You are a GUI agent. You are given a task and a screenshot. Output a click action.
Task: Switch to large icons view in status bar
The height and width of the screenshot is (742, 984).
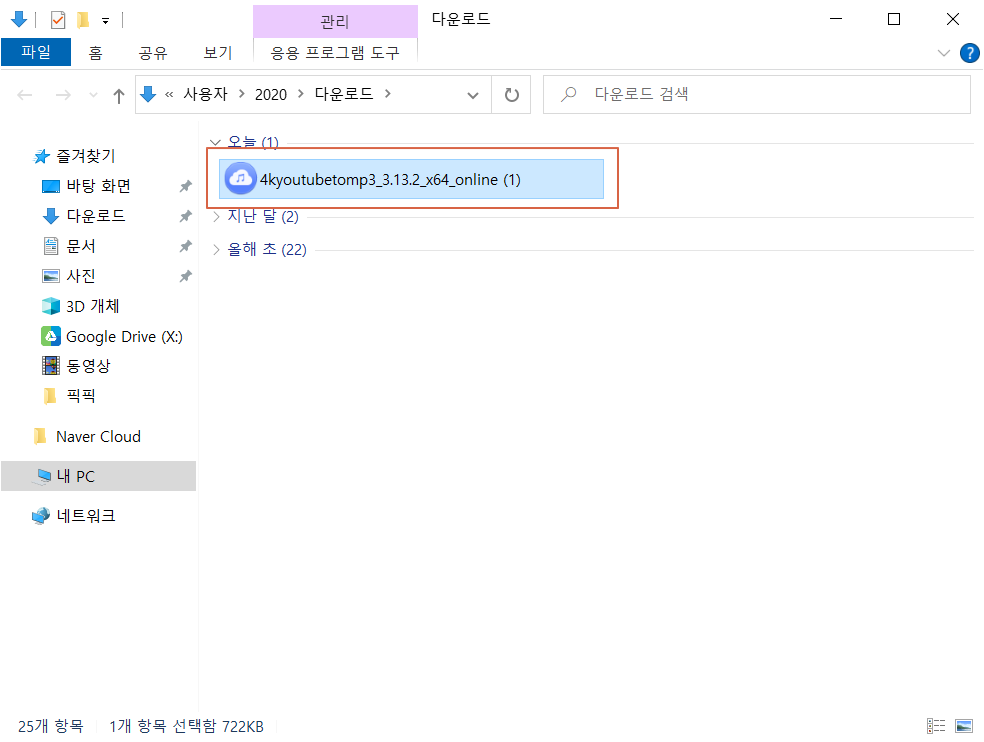tap(963, 726)
